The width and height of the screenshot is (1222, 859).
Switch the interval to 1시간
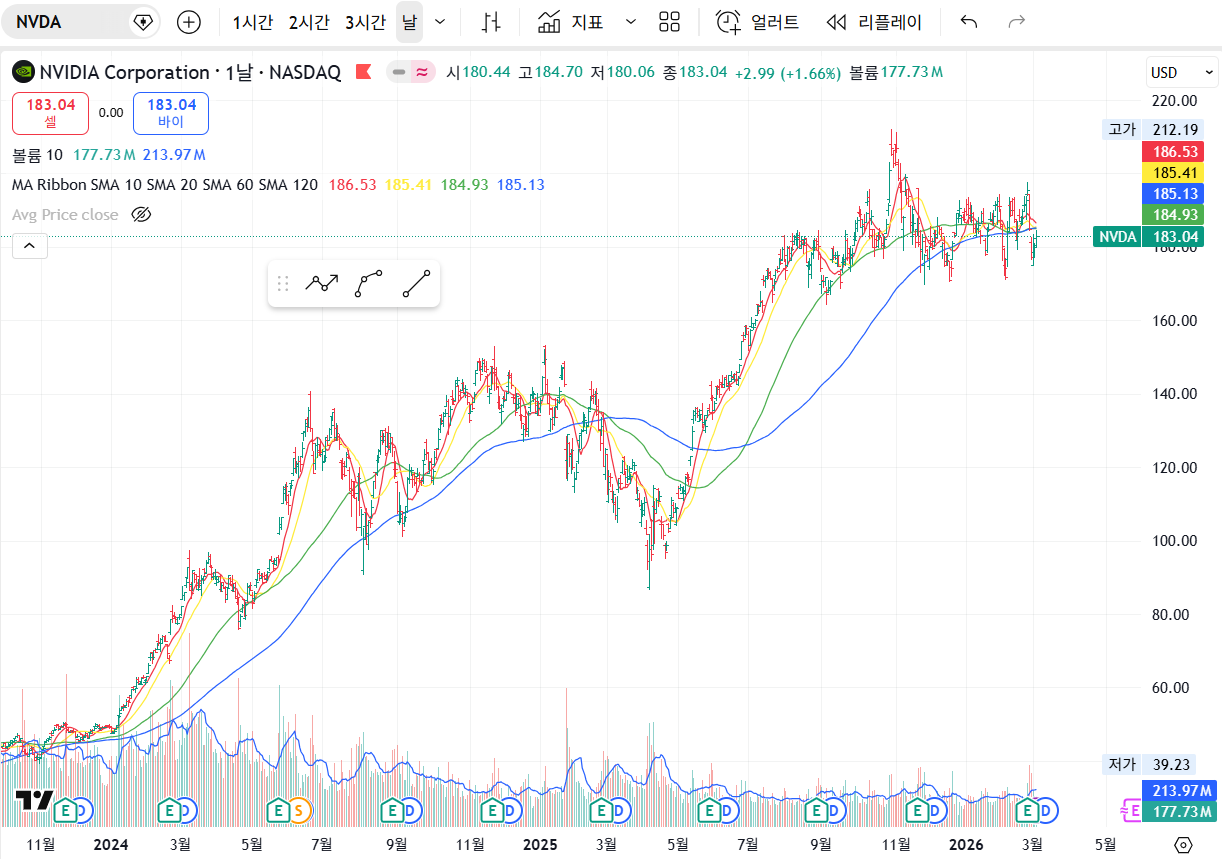(253, 22)
